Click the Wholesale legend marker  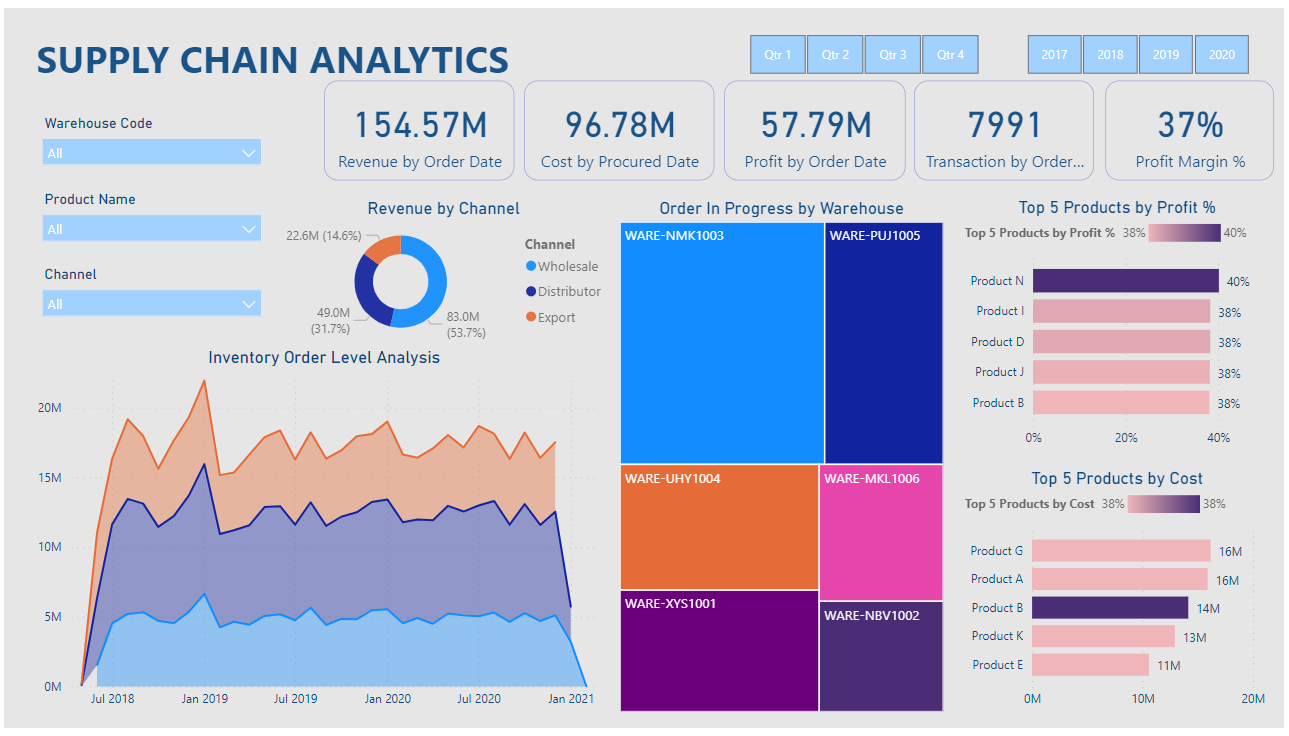pos(531,267)
